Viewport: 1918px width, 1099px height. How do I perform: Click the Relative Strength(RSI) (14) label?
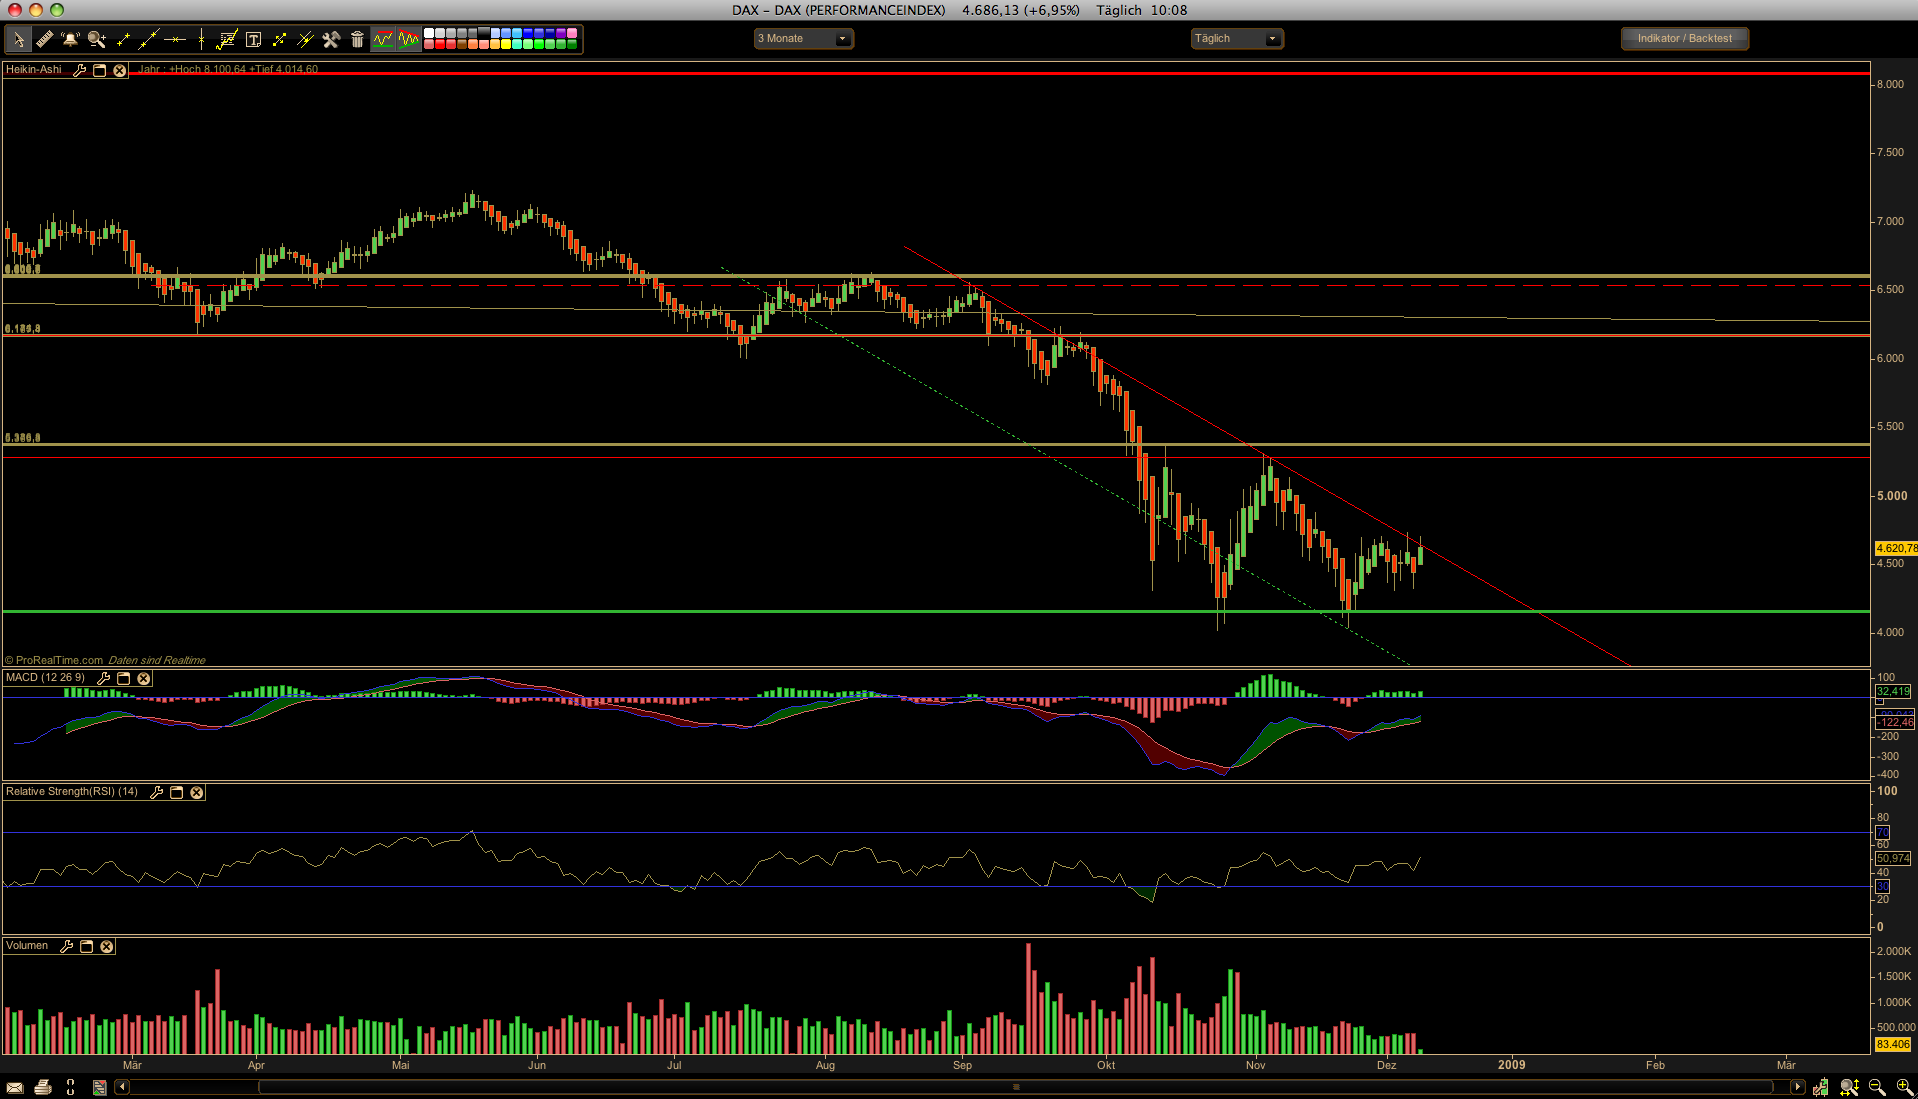72,791
